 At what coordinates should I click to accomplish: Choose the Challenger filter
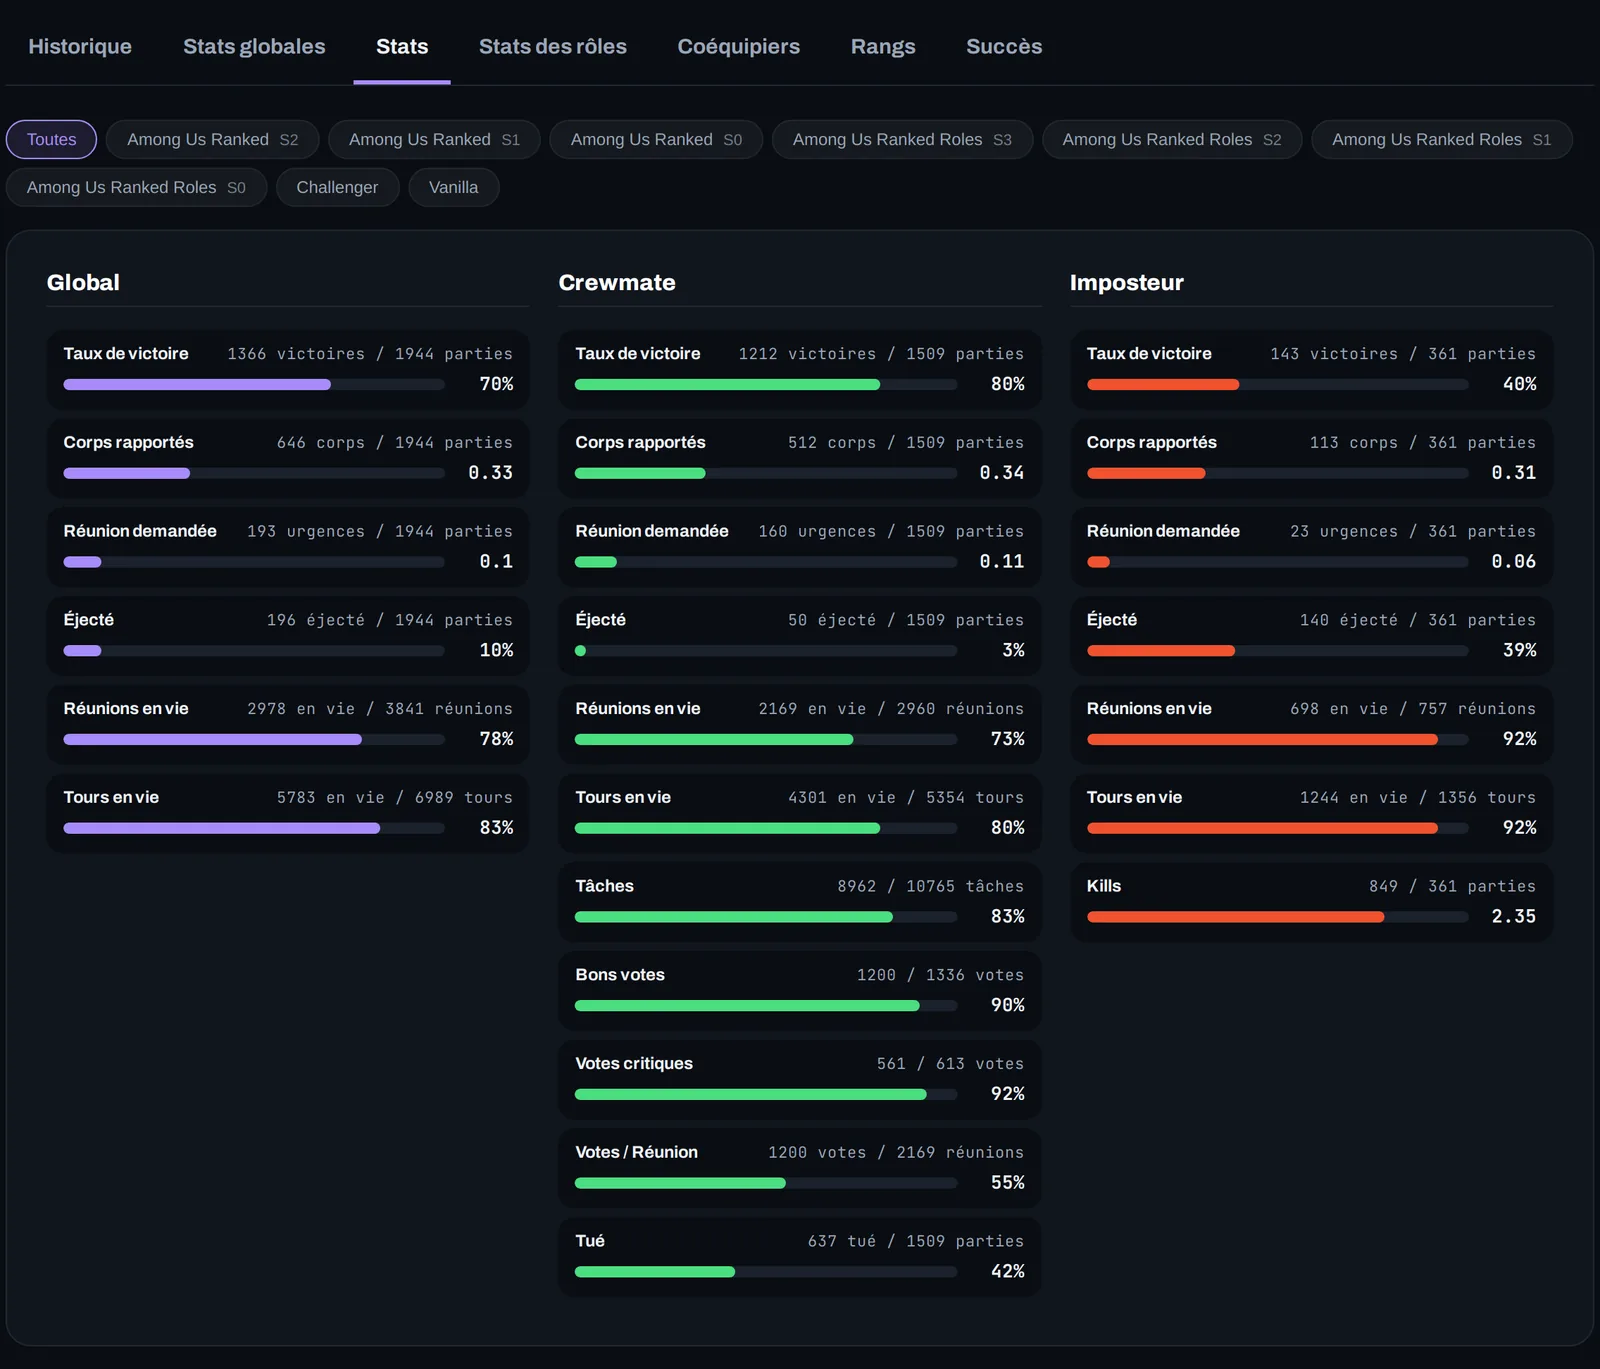(337, 187)
